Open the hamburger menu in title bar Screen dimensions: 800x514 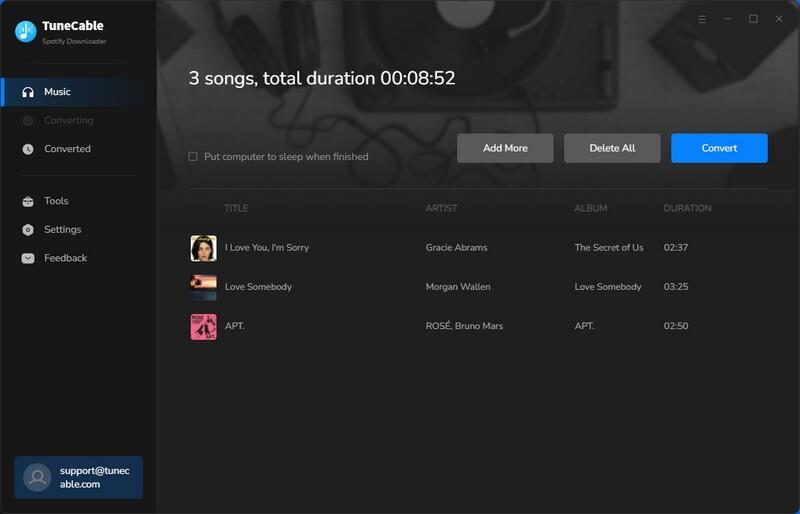coord(702,19)
